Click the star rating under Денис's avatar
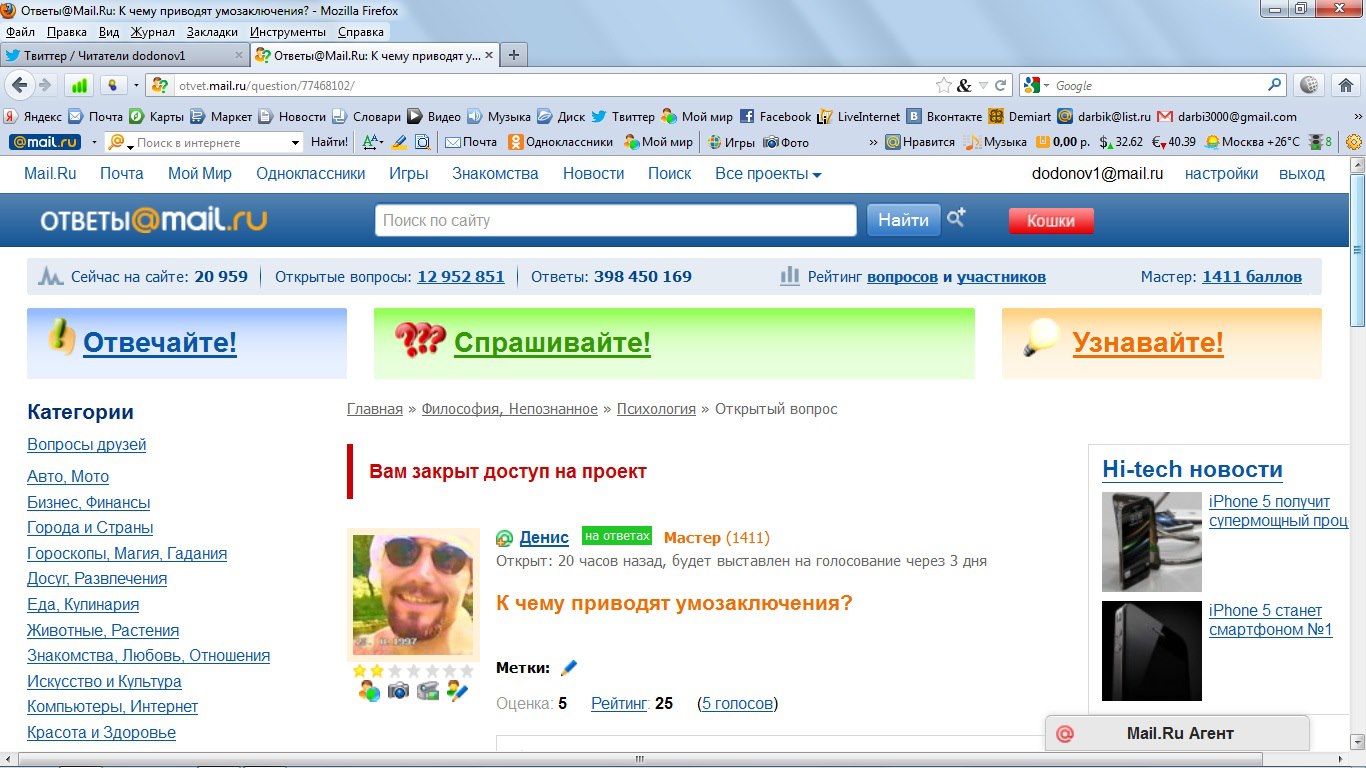Viewport: 1366px width, 768px height. pos(413,670)
